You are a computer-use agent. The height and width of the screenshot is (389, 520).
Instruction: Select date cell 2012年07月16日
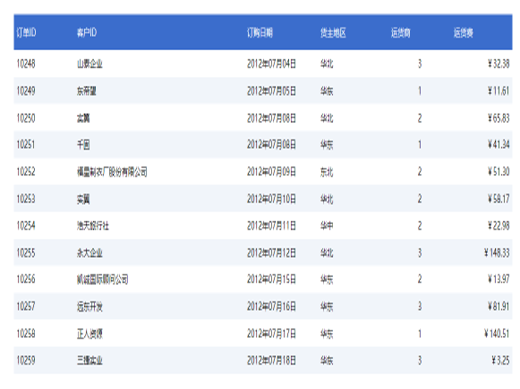tap(271, 306)
